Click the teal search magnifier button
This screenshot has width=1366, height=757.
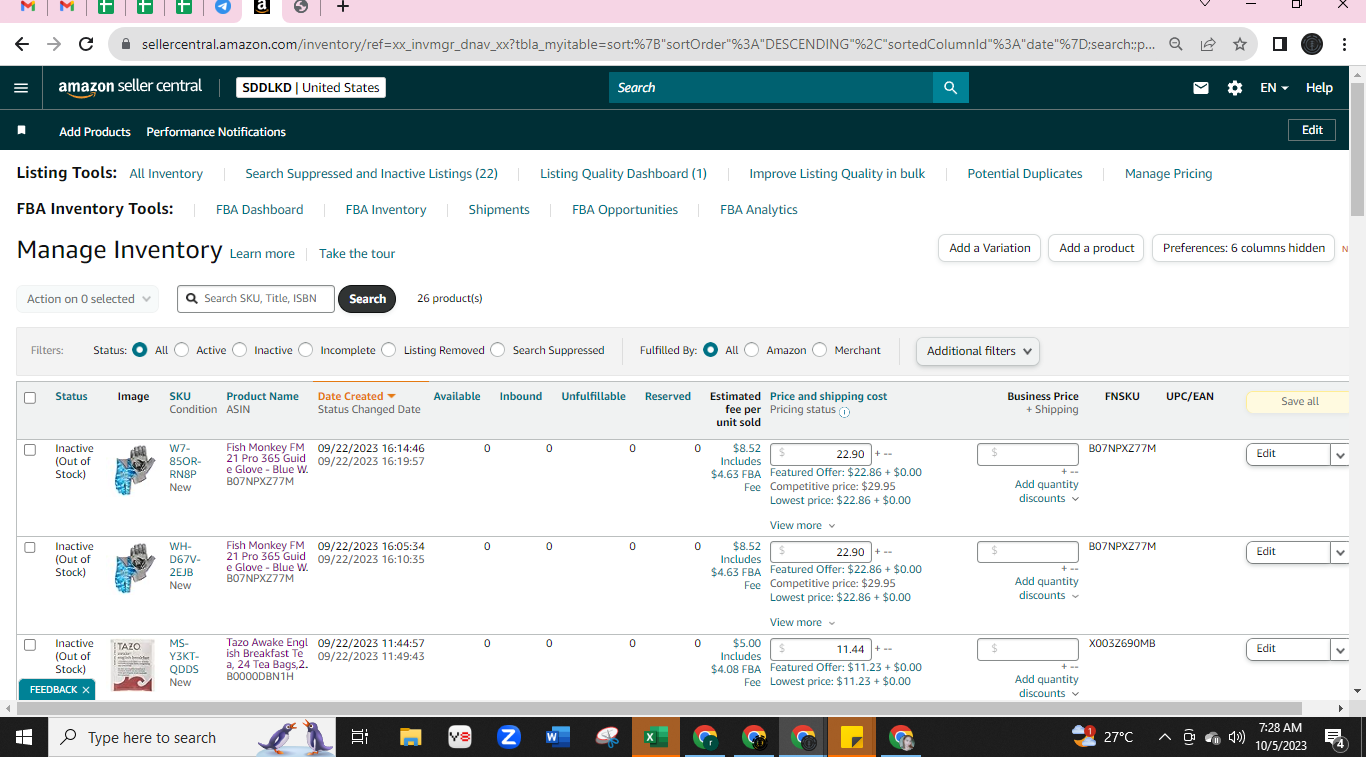(950, 88)
